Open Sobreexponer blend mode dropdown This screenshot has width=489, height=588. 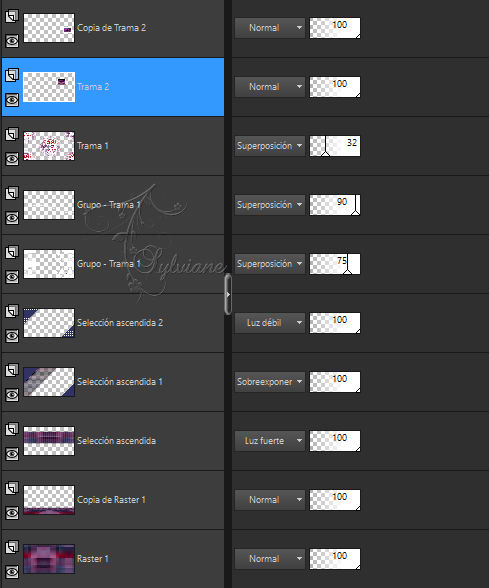pos(270,382)
